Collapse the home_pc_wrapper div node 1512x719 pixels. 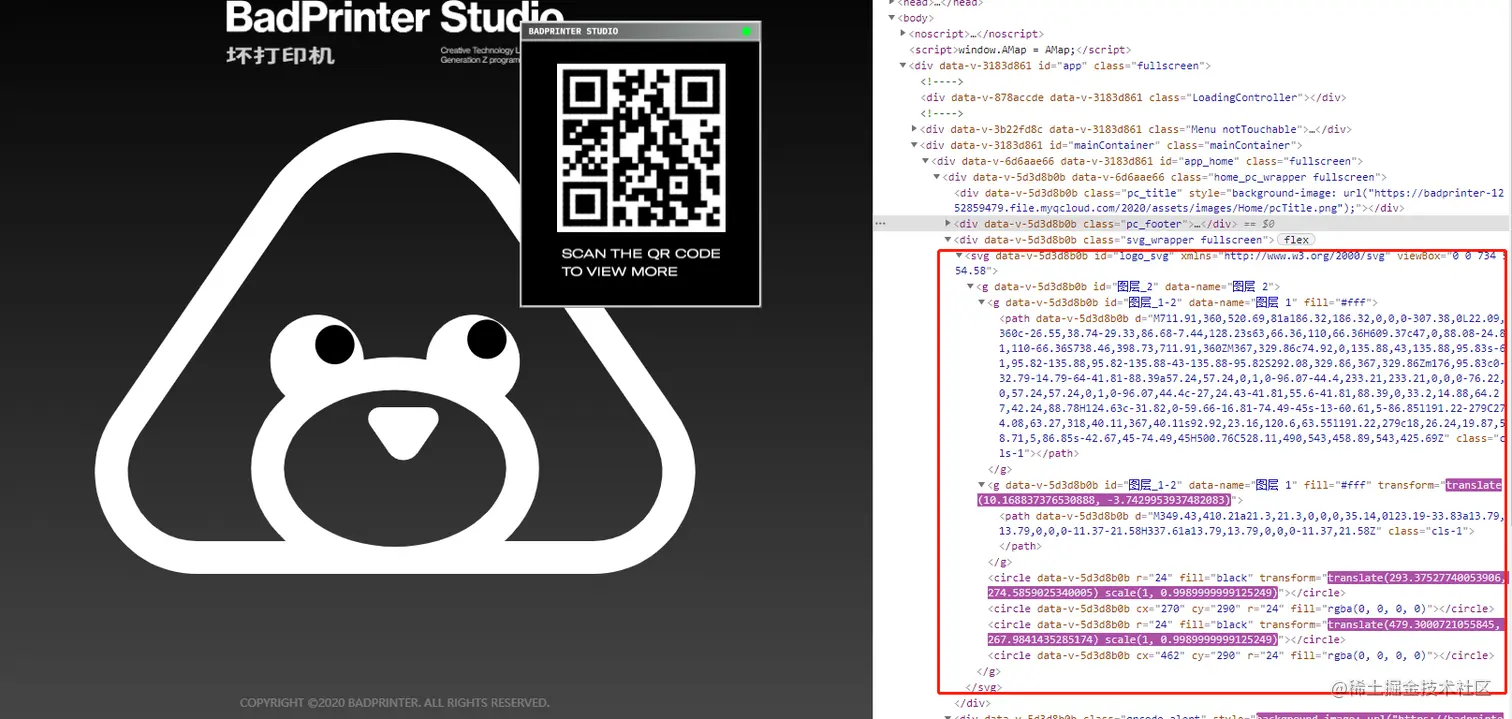(x=937, y=177)
